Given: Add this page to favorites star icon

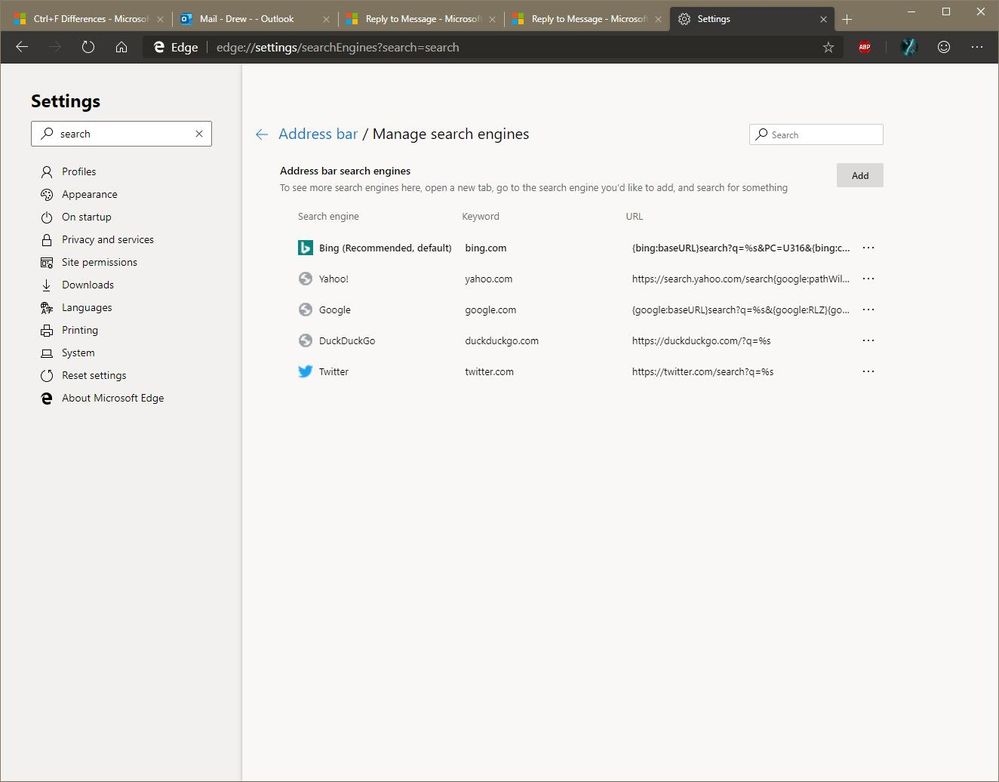Looking at the screenshot, I should click(828, 47).
